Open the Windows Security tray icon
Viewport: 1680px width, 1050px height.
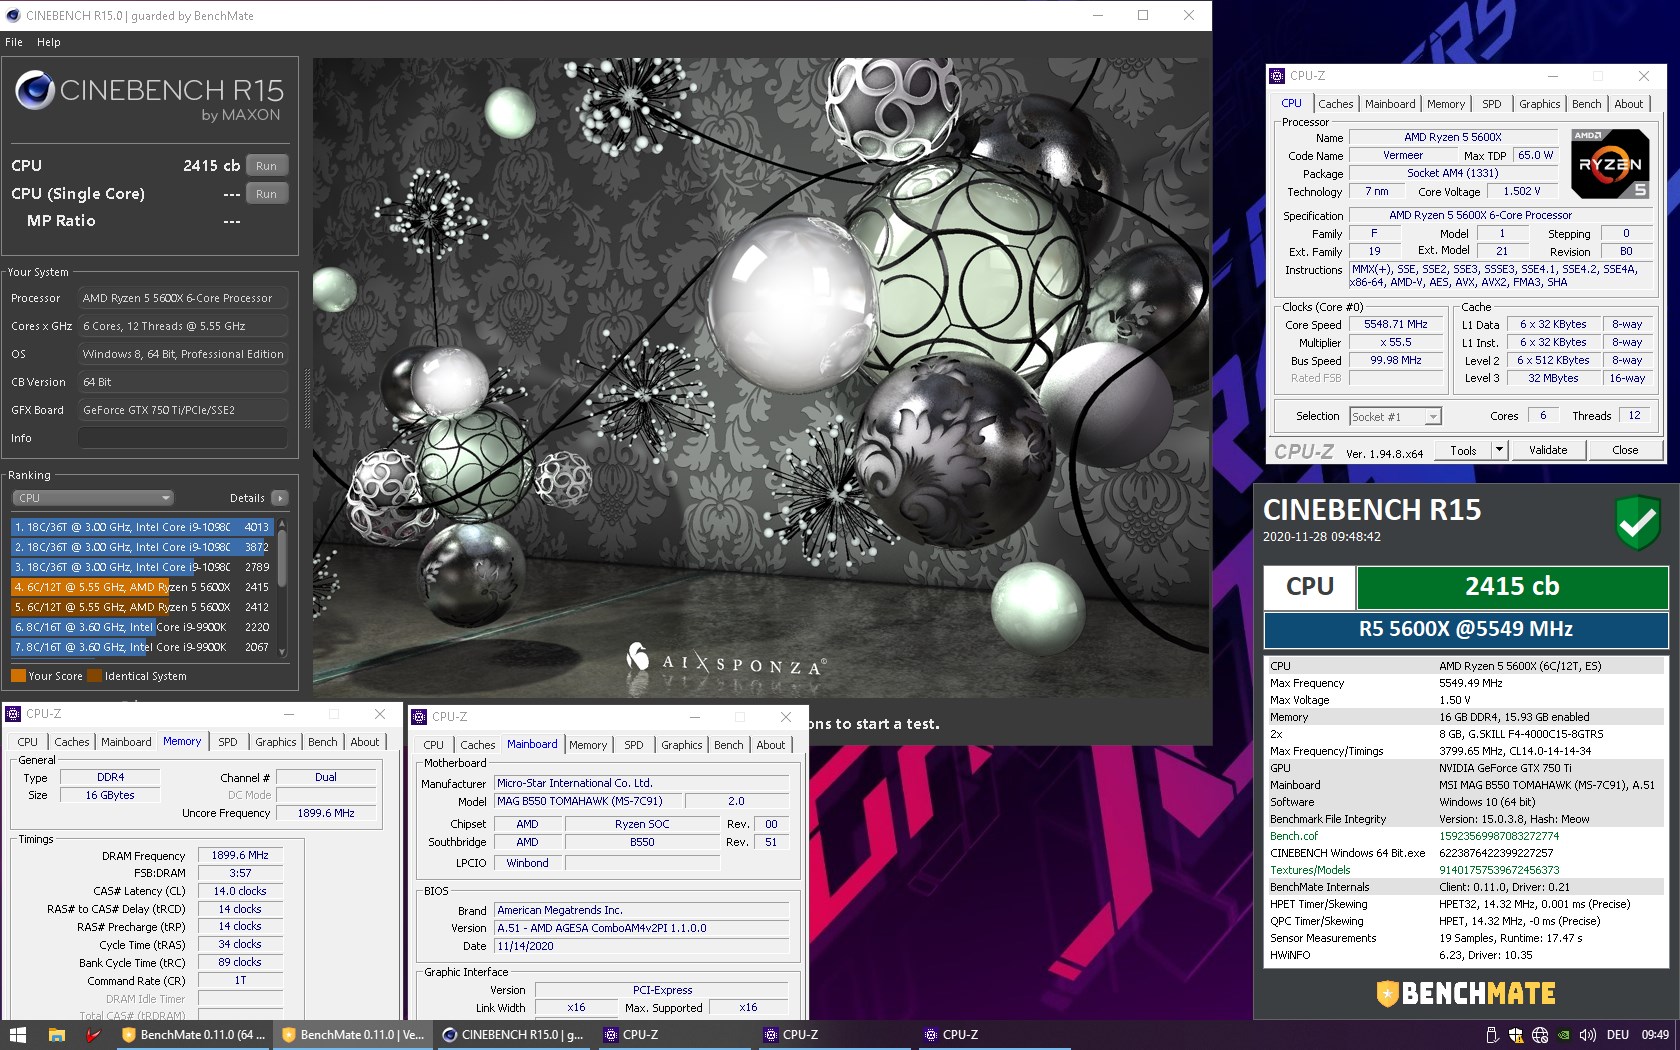[x=1516, y=1035]
